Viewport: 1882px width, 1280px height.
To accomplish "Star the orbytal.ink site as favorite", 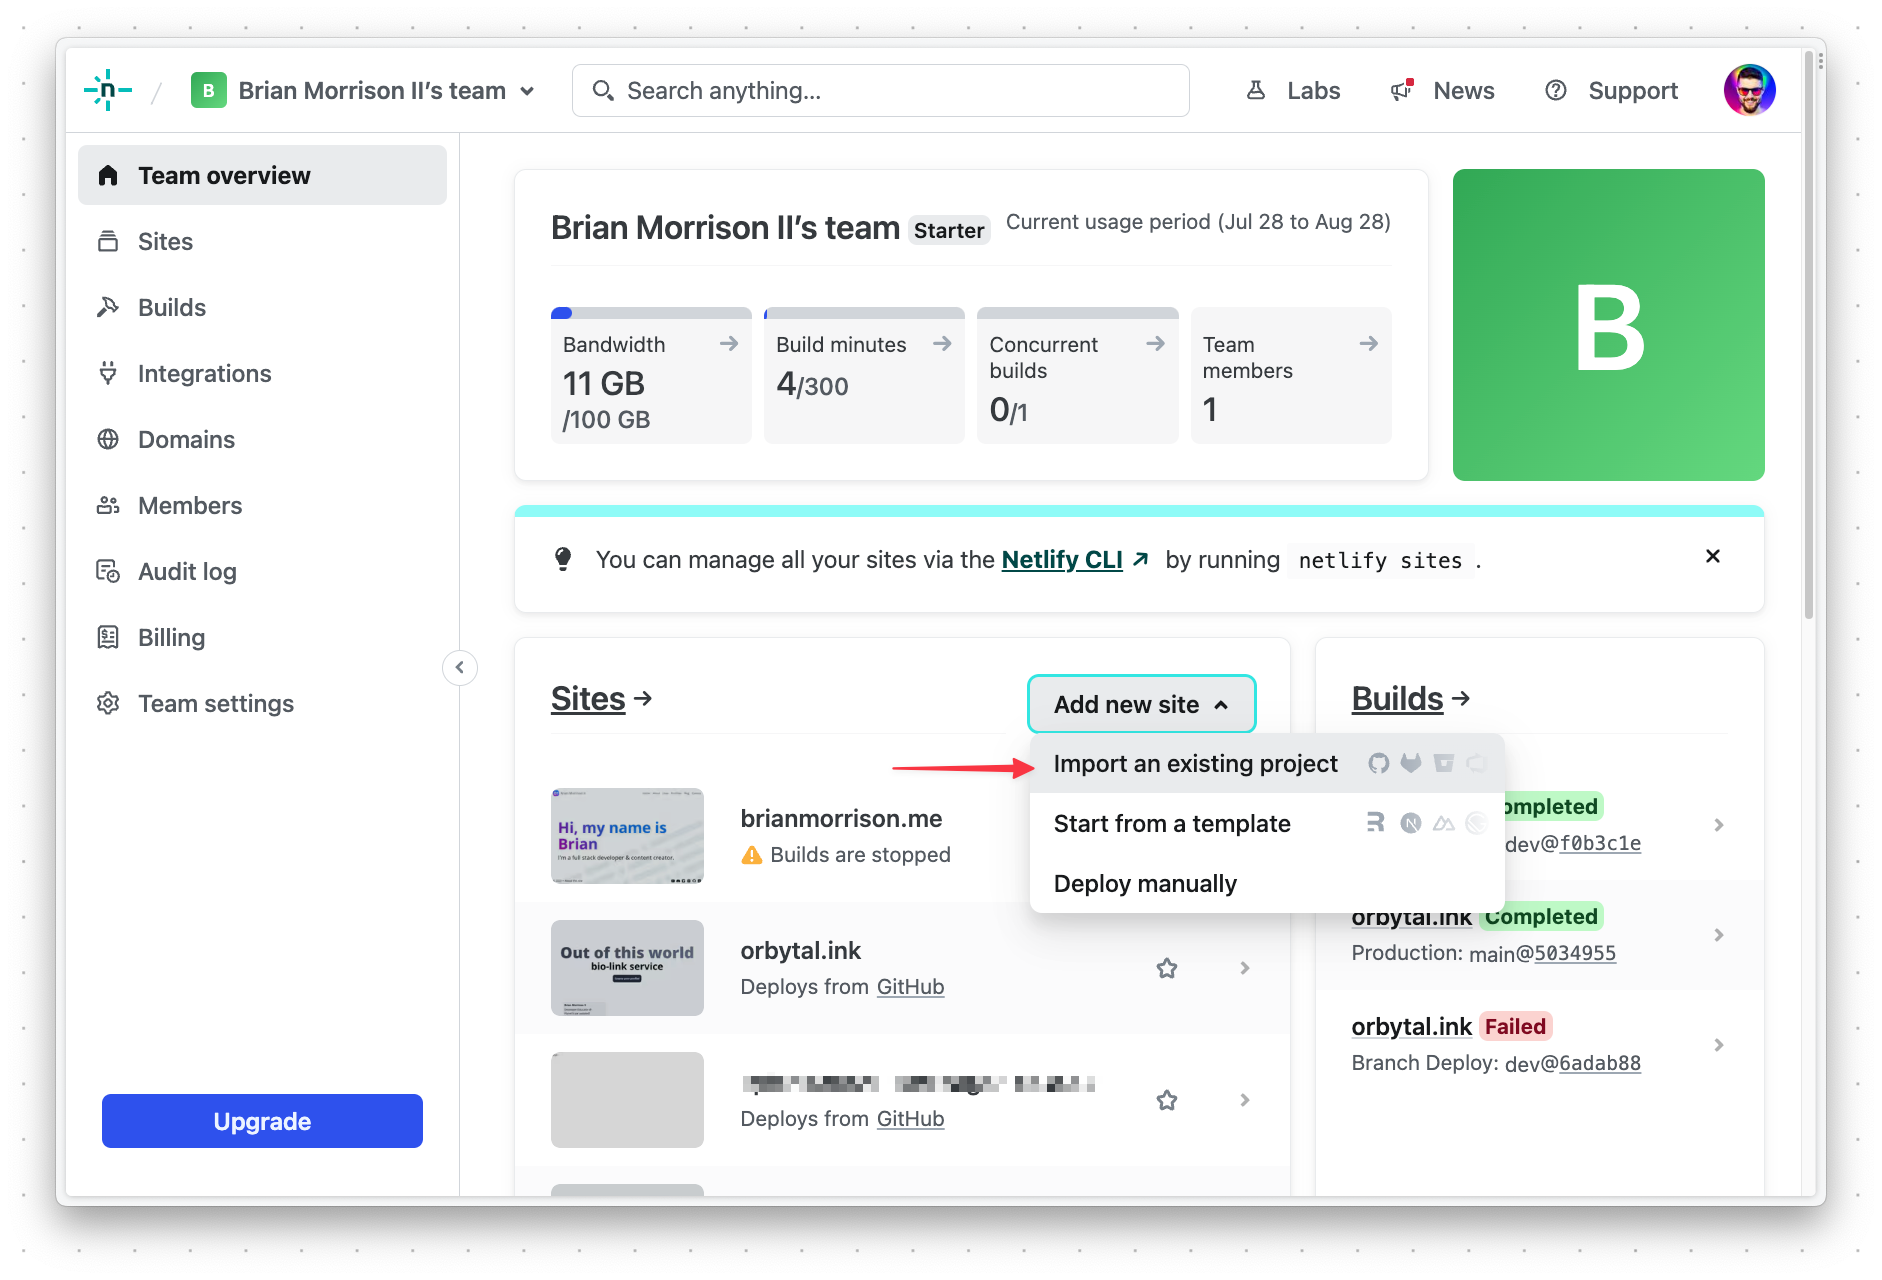I will click(x=1166, y=967).
